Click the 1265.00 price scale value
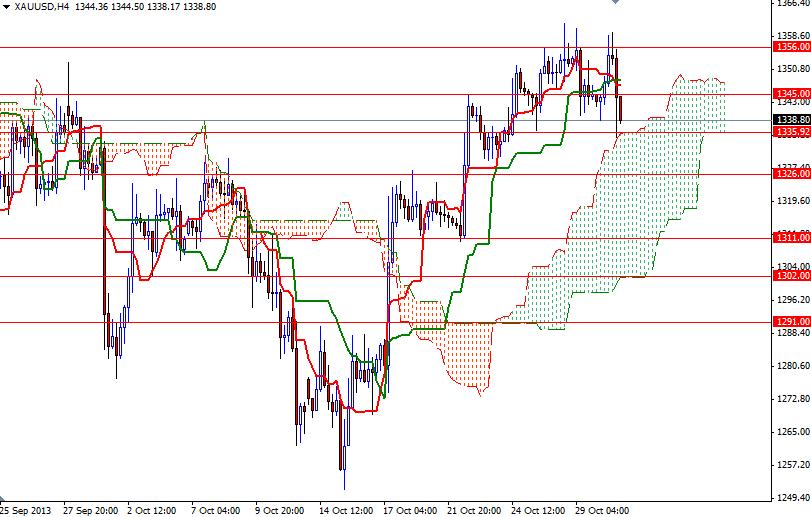Image resolution: width=811 pixels, height=517 pixels. [x=791, y=432]
